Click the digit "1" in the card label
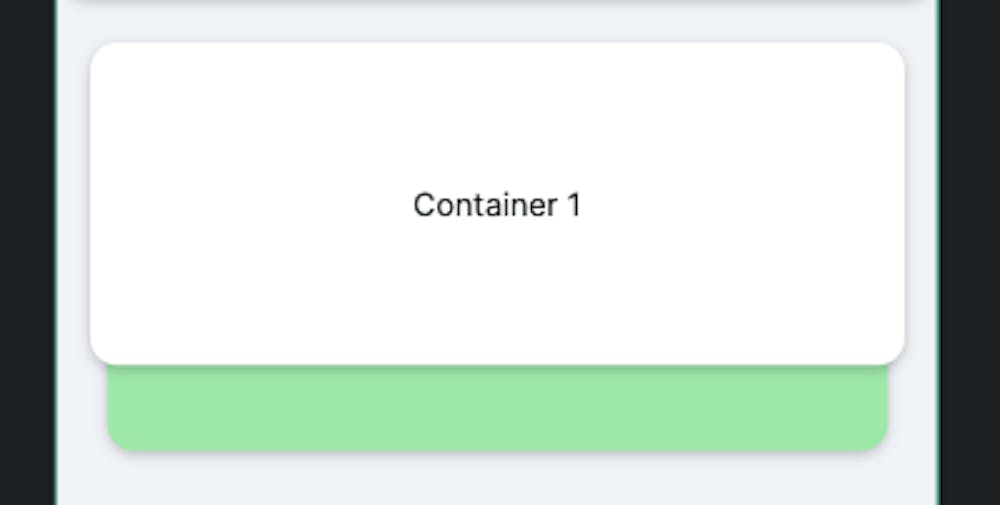The width and height of the screenshot is (1000, 505). [x=574, y=205]
